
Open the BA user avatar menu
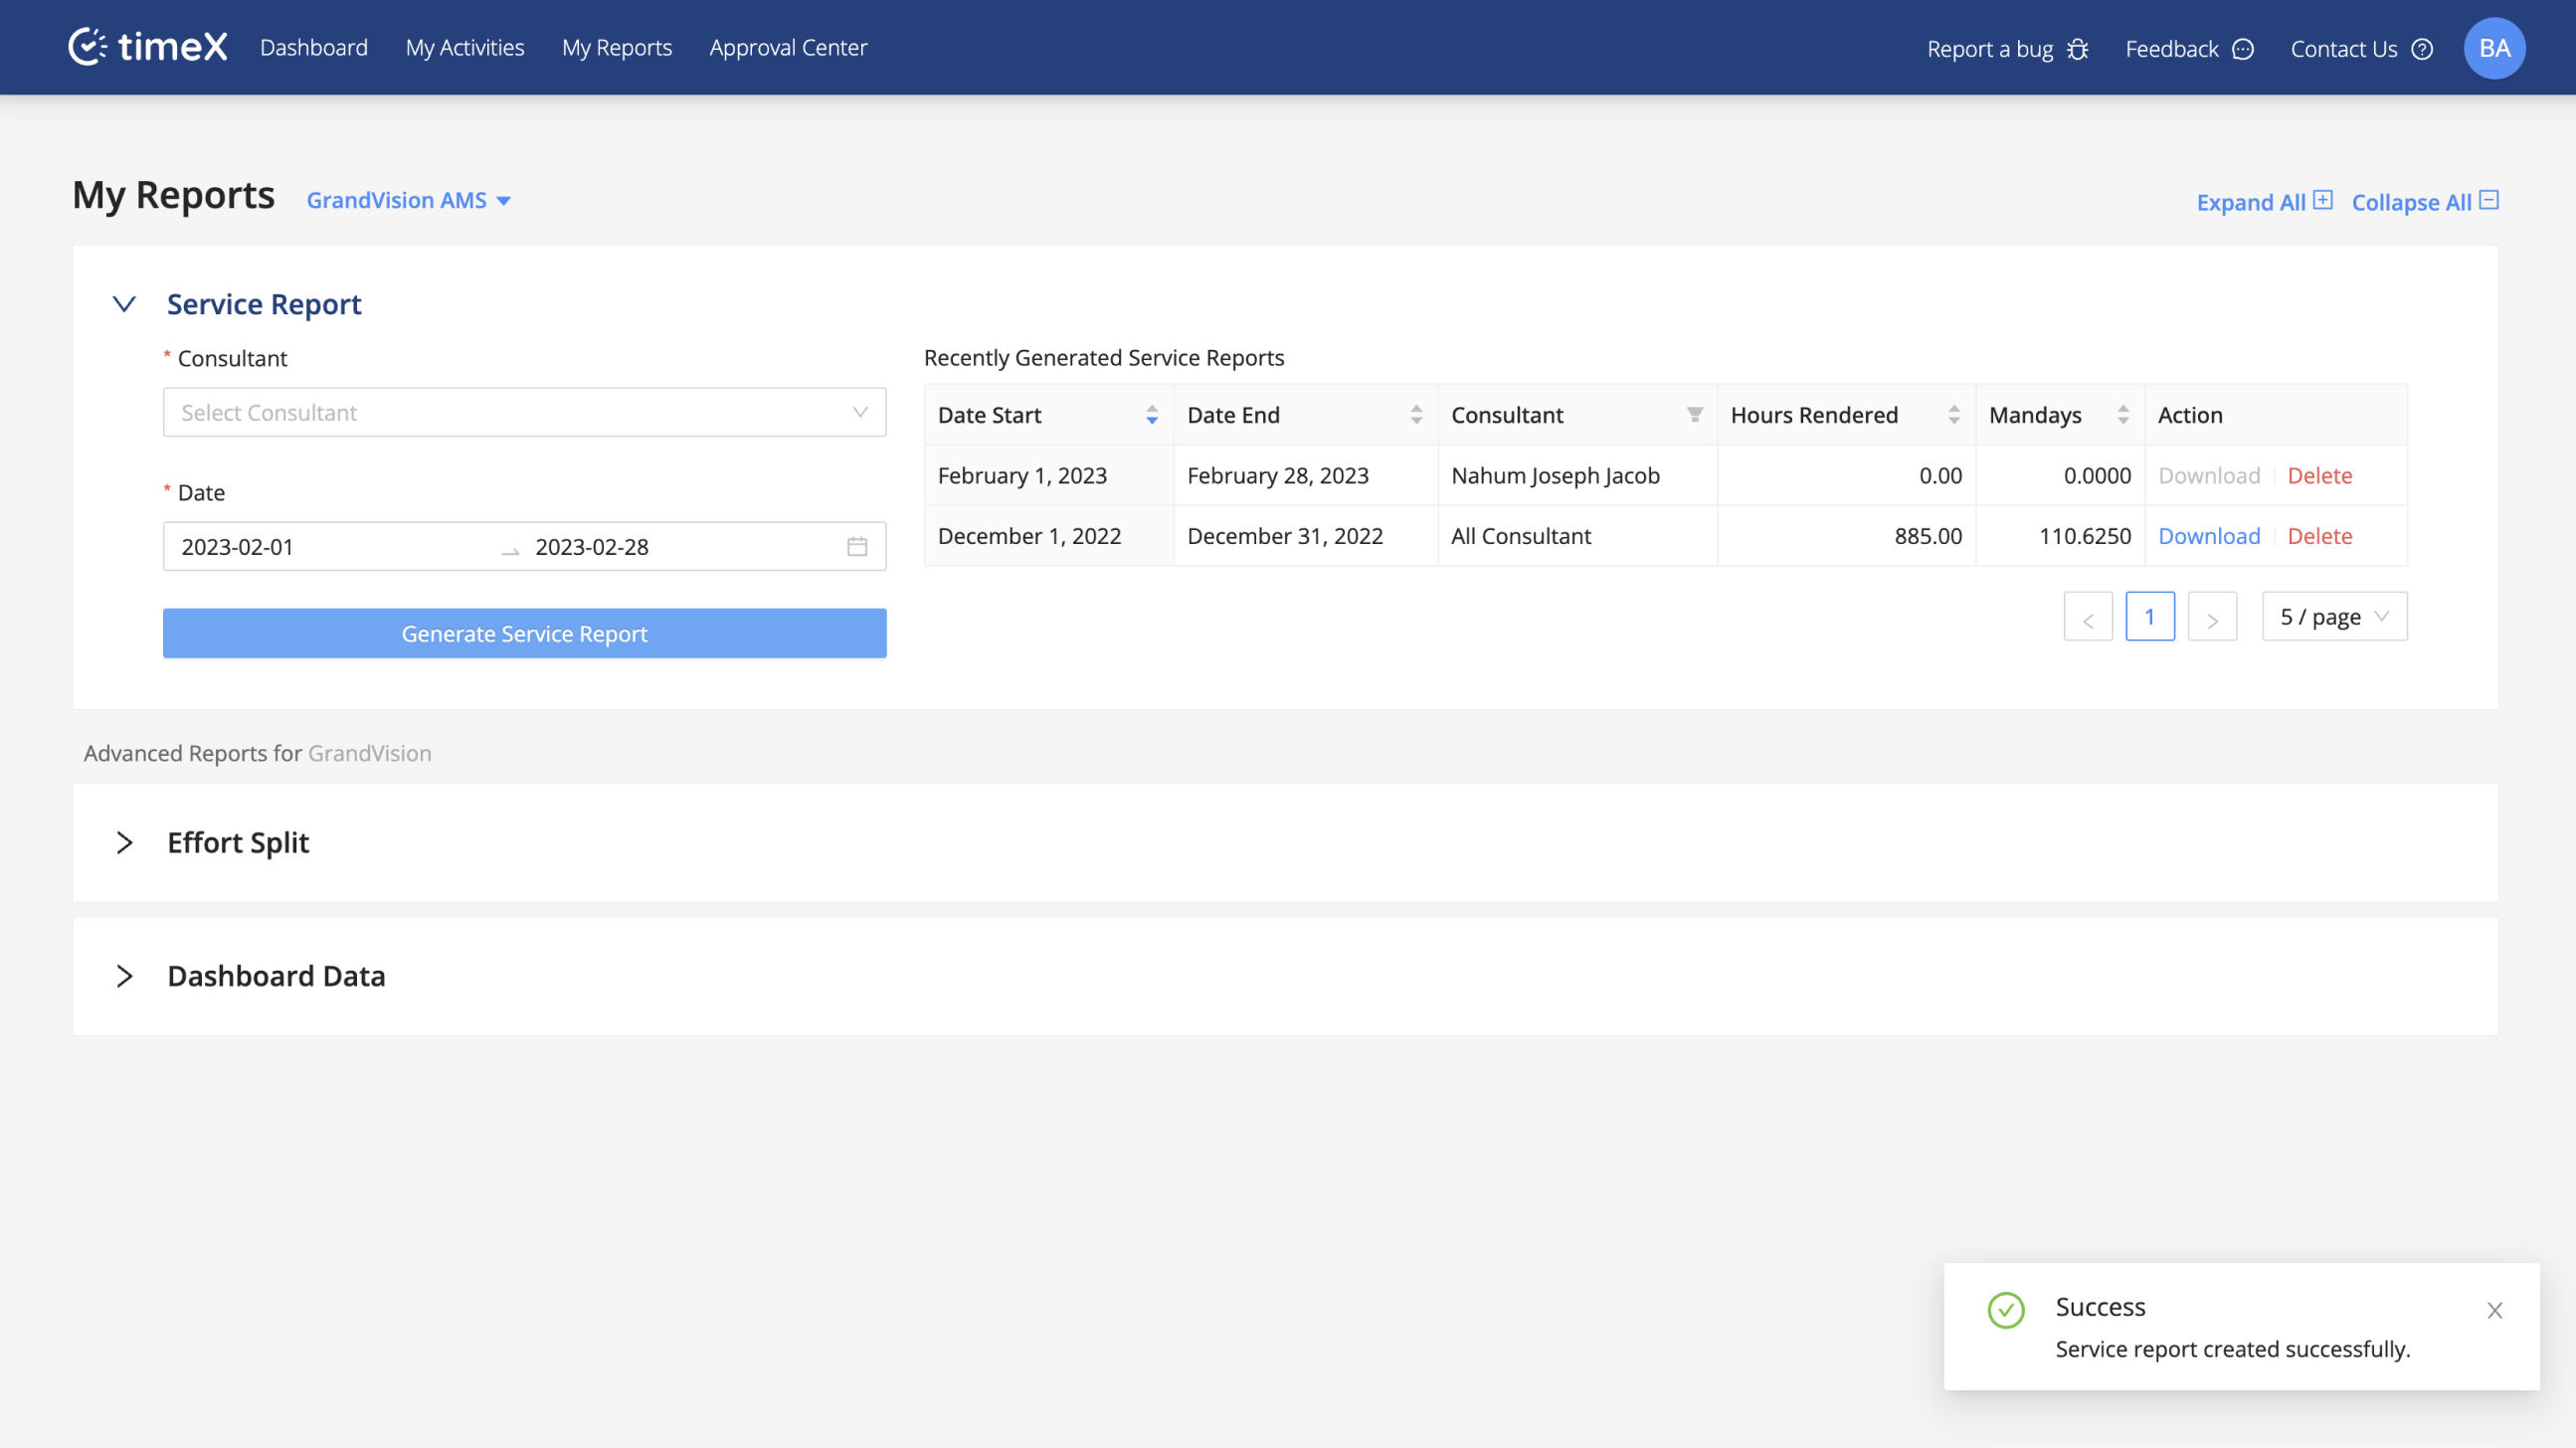[2494, 48]
